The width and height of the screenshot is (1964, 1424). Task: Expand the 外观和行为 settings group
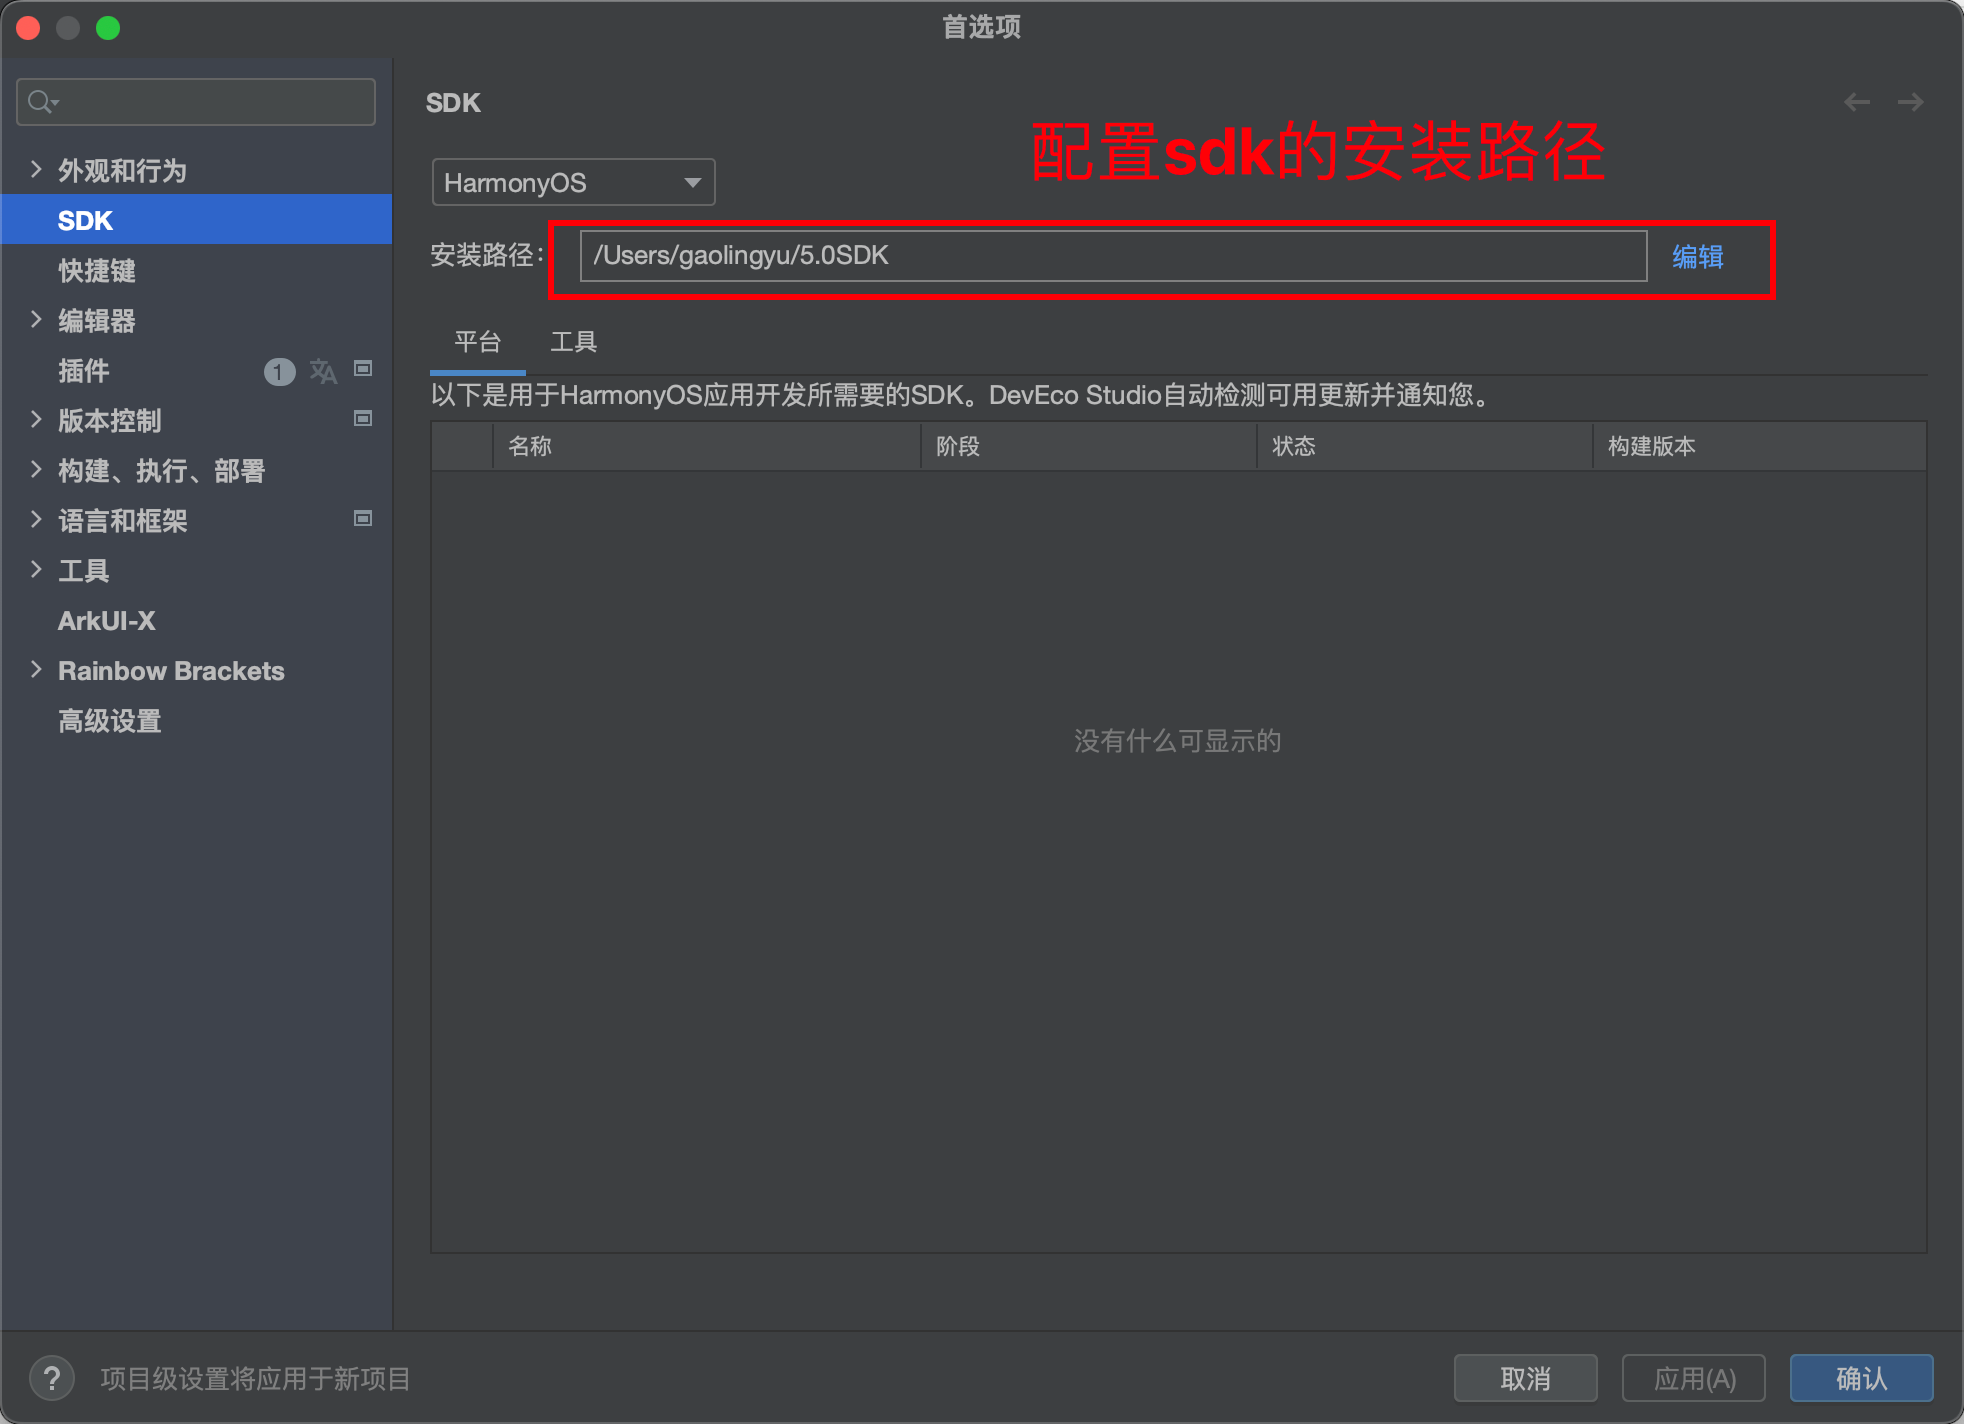36,169
